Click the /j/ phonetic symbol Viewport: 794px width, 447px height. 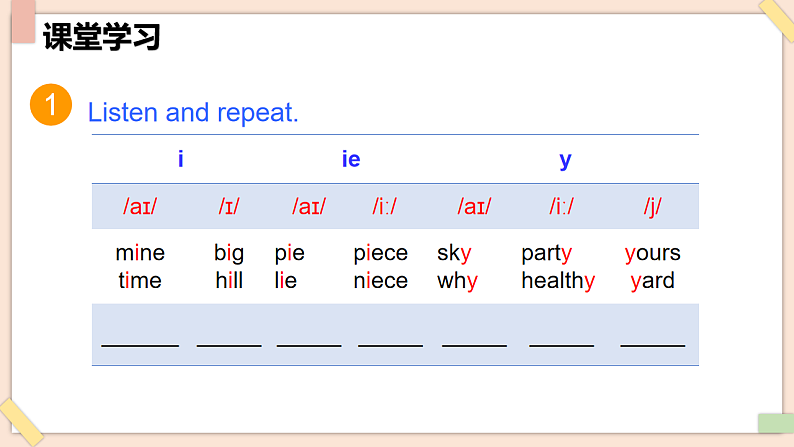652,207
